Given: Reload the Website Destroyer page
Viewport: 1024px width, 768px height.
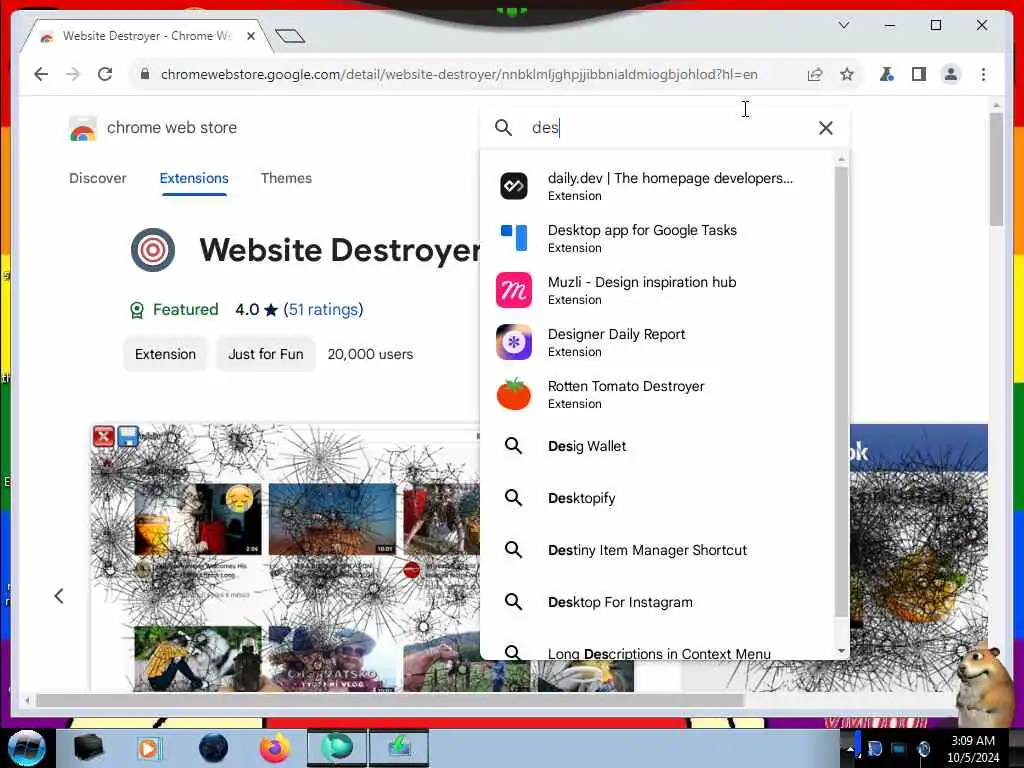Looking at the screenshot, I should point(105,74).
